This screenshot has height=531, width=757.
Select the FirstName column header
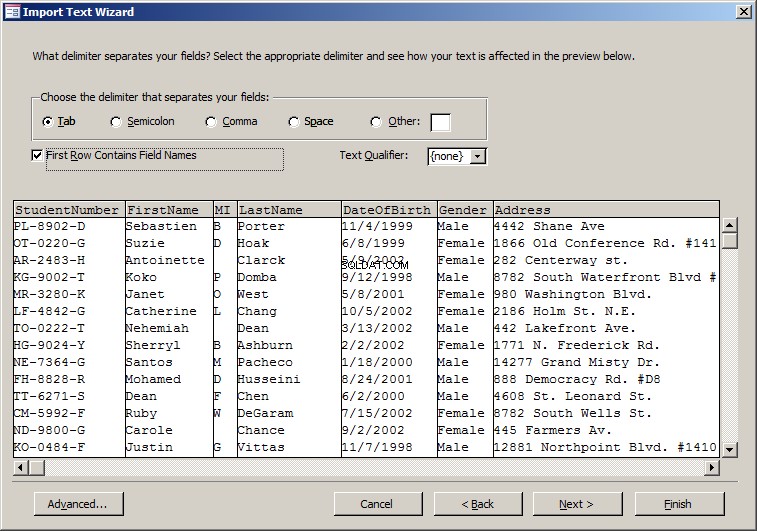[x=169, y=210]
